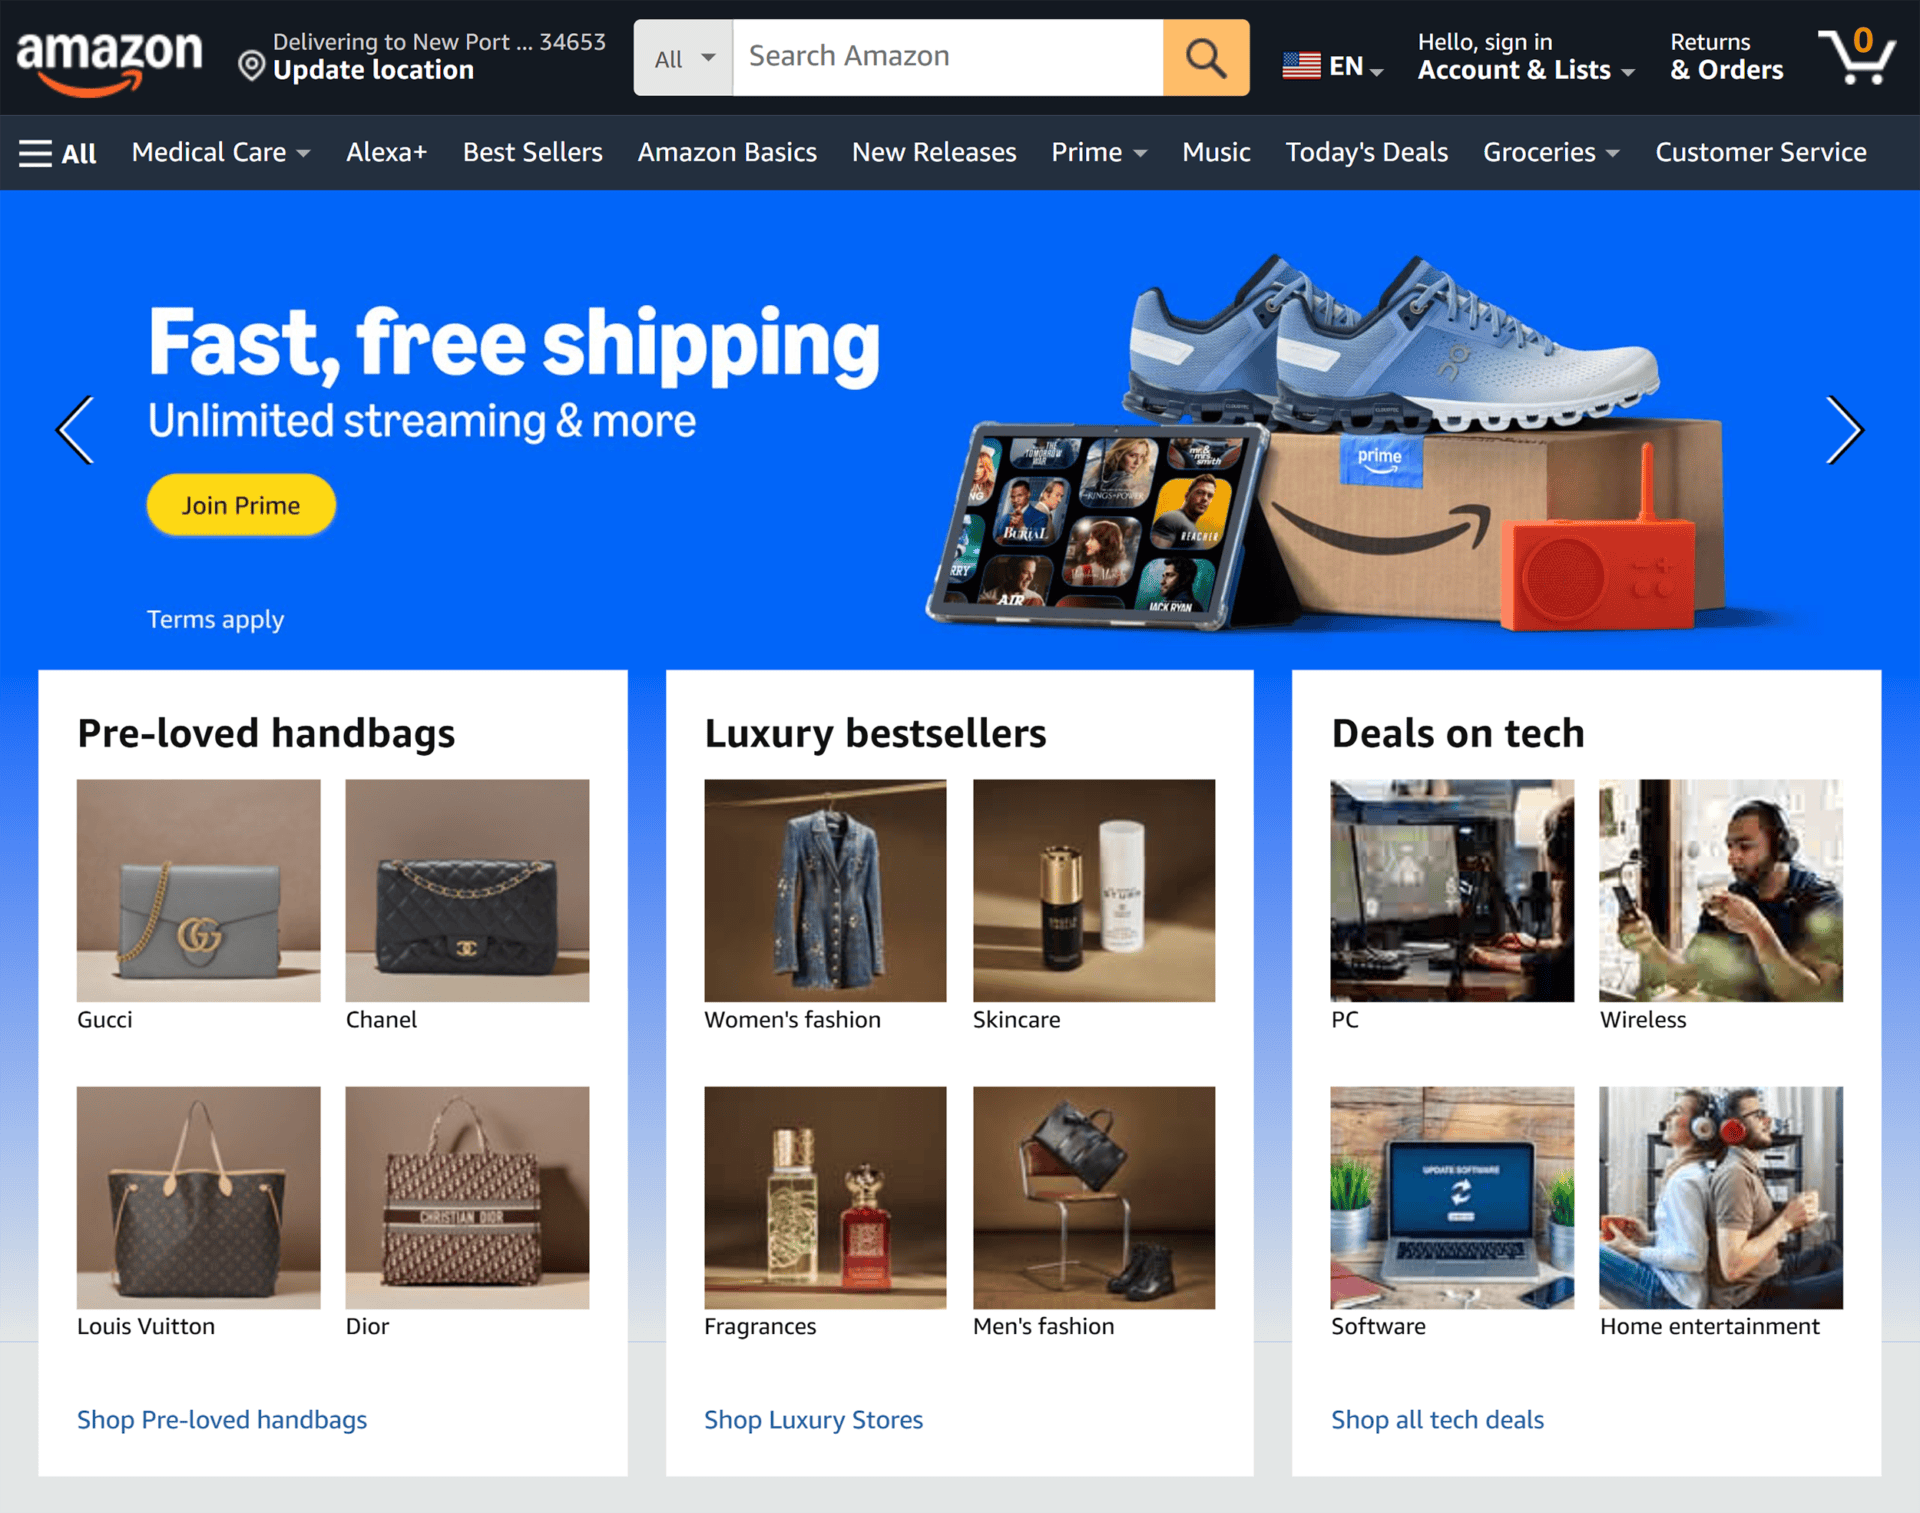Viewport: 1920px width, 1513px height.
Task: Focus the Search Amazon input field
Action: [948, 58]
